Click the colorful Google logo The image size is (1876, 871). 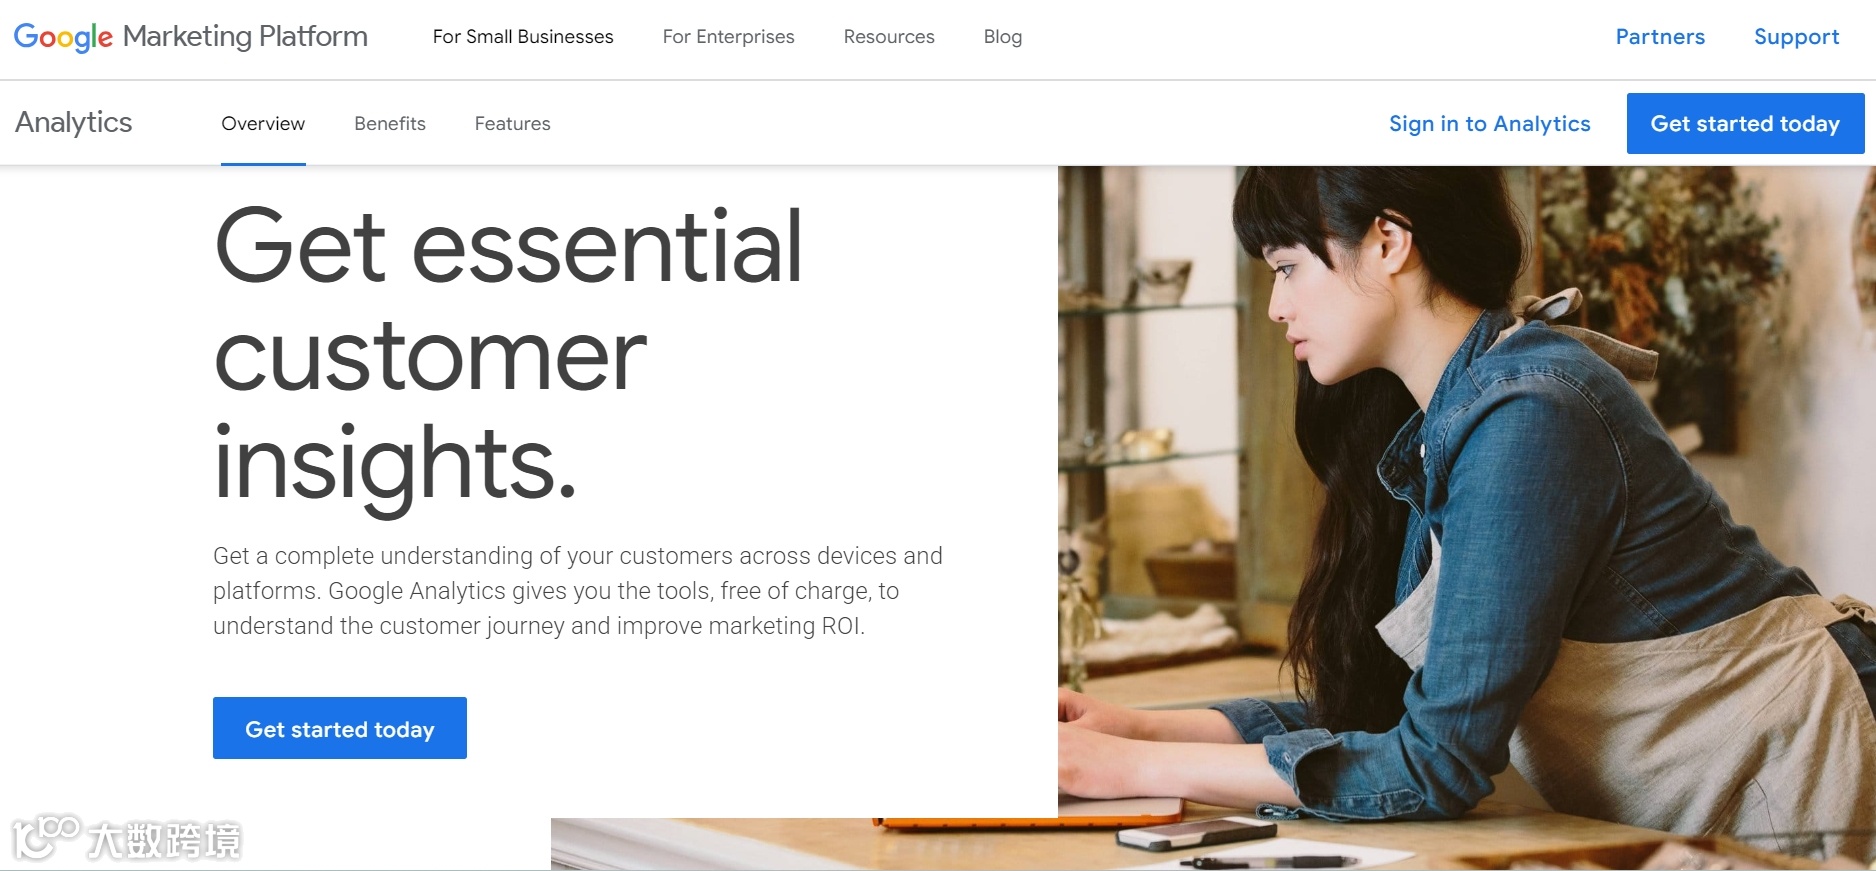[63, 37]
